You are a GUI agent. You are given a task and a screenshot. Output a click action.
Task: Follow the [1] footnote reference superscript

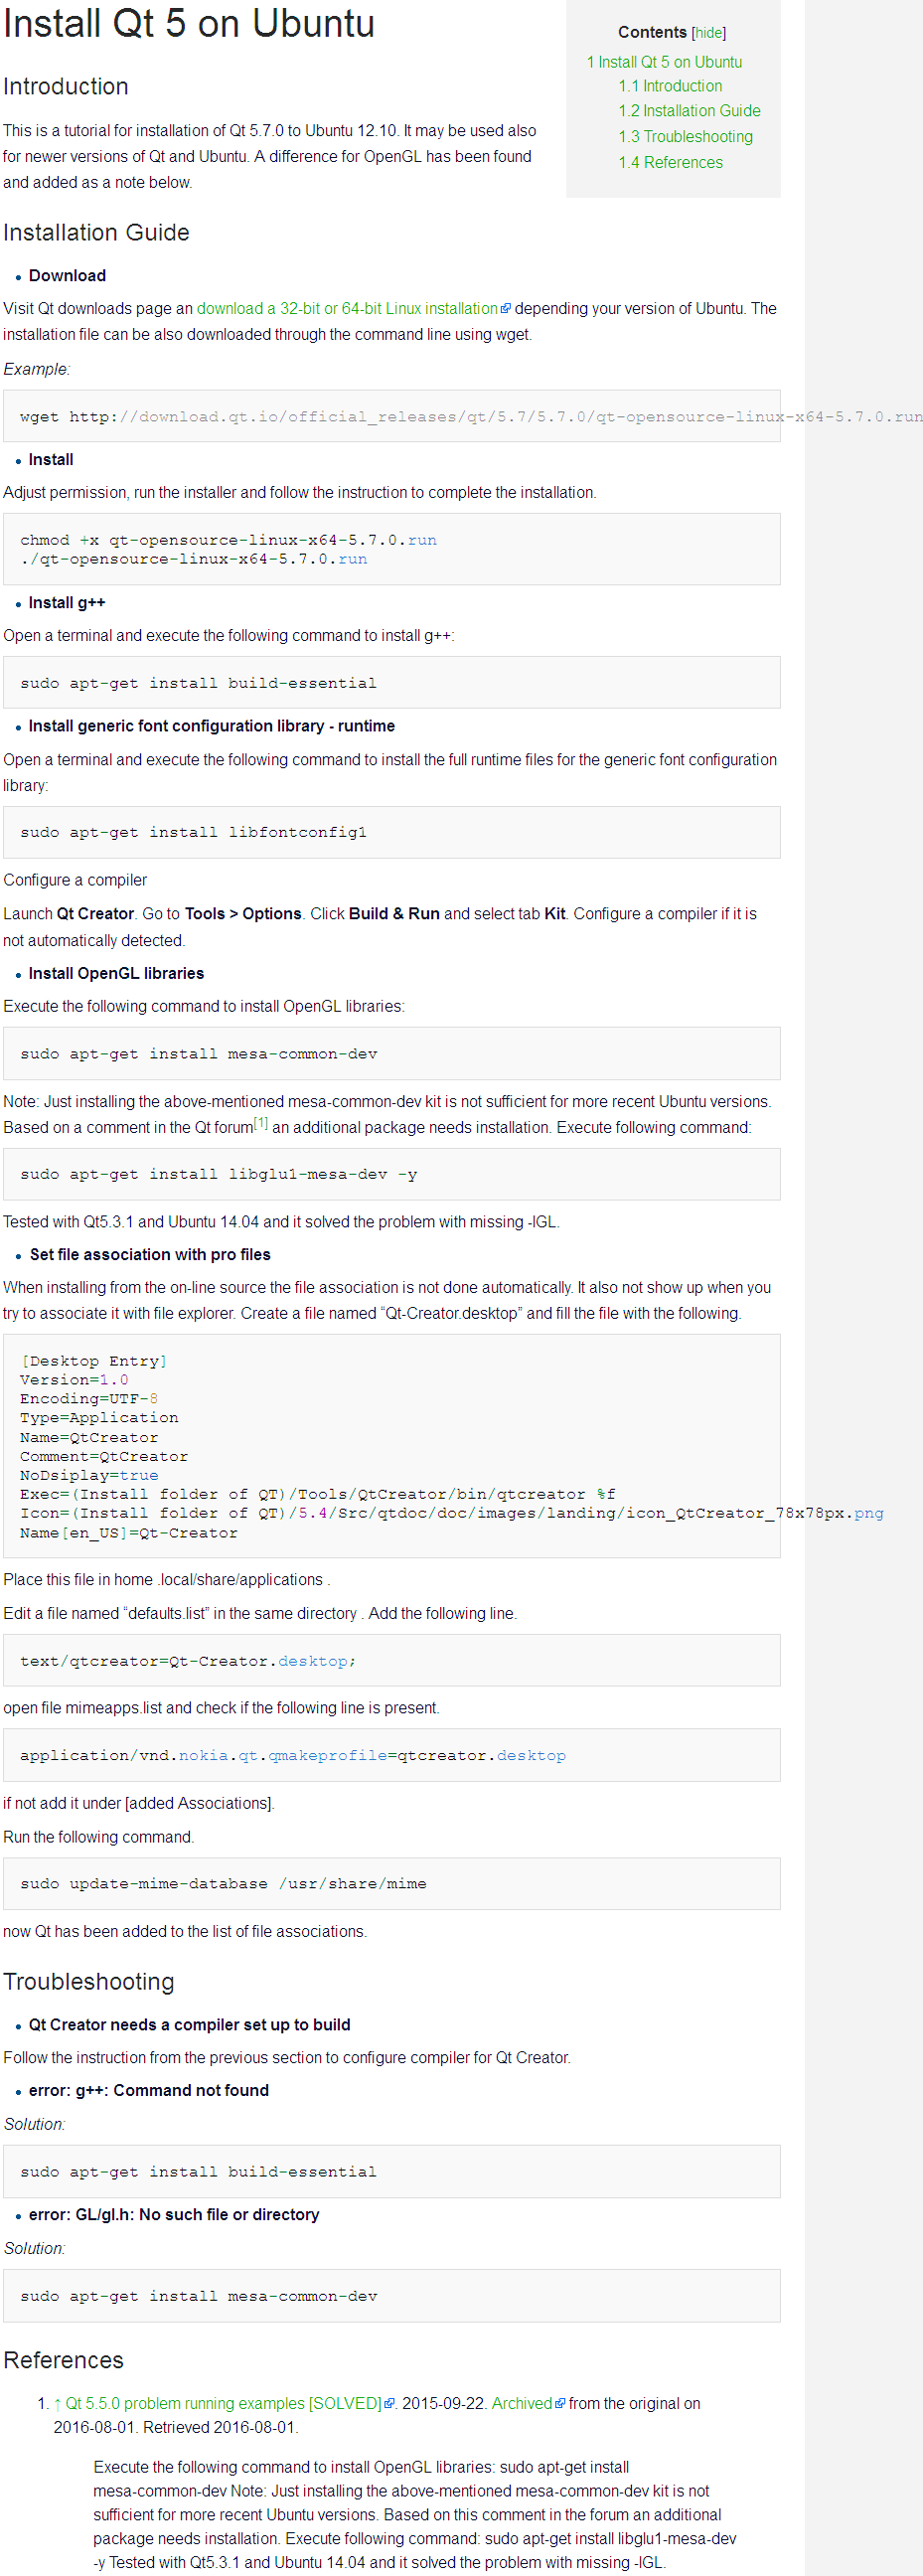pos(261,1123)
